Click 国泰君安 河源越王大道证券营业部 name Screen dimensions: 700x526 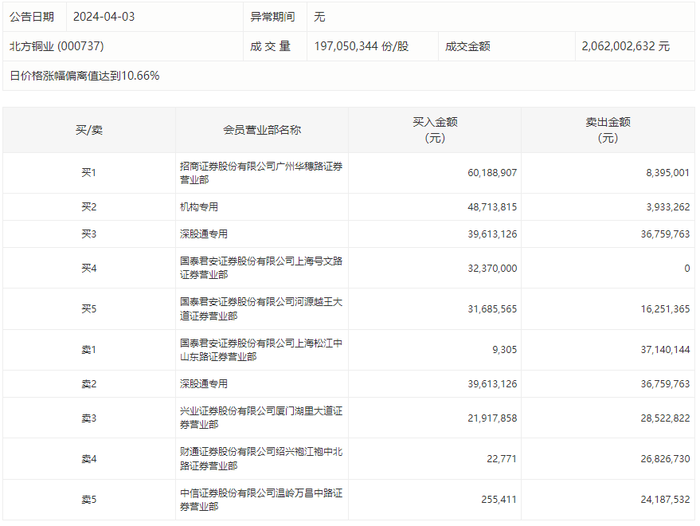261,309
